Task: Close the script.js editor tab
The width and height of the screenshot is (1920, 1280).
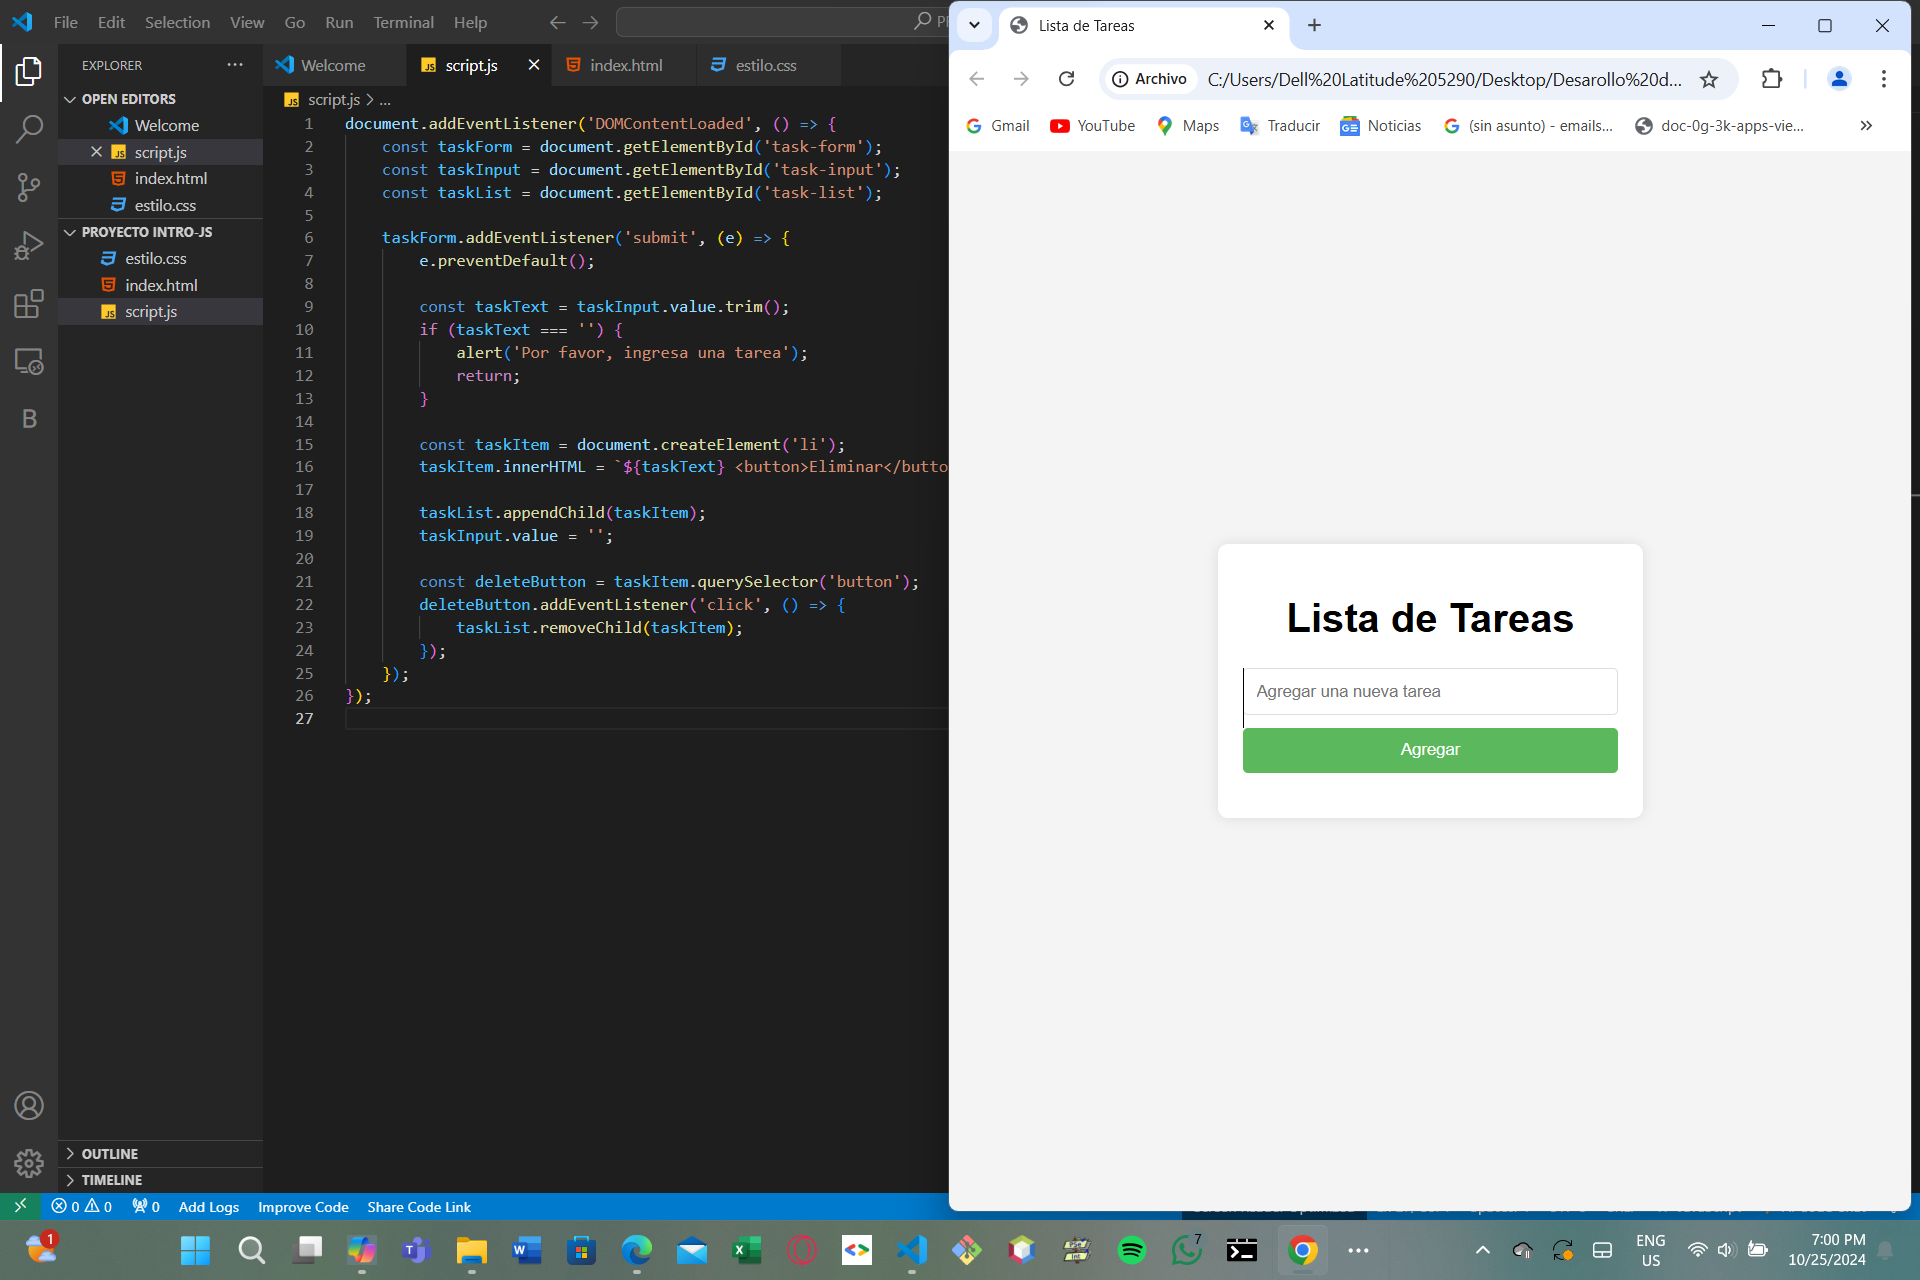Action: 534,65
